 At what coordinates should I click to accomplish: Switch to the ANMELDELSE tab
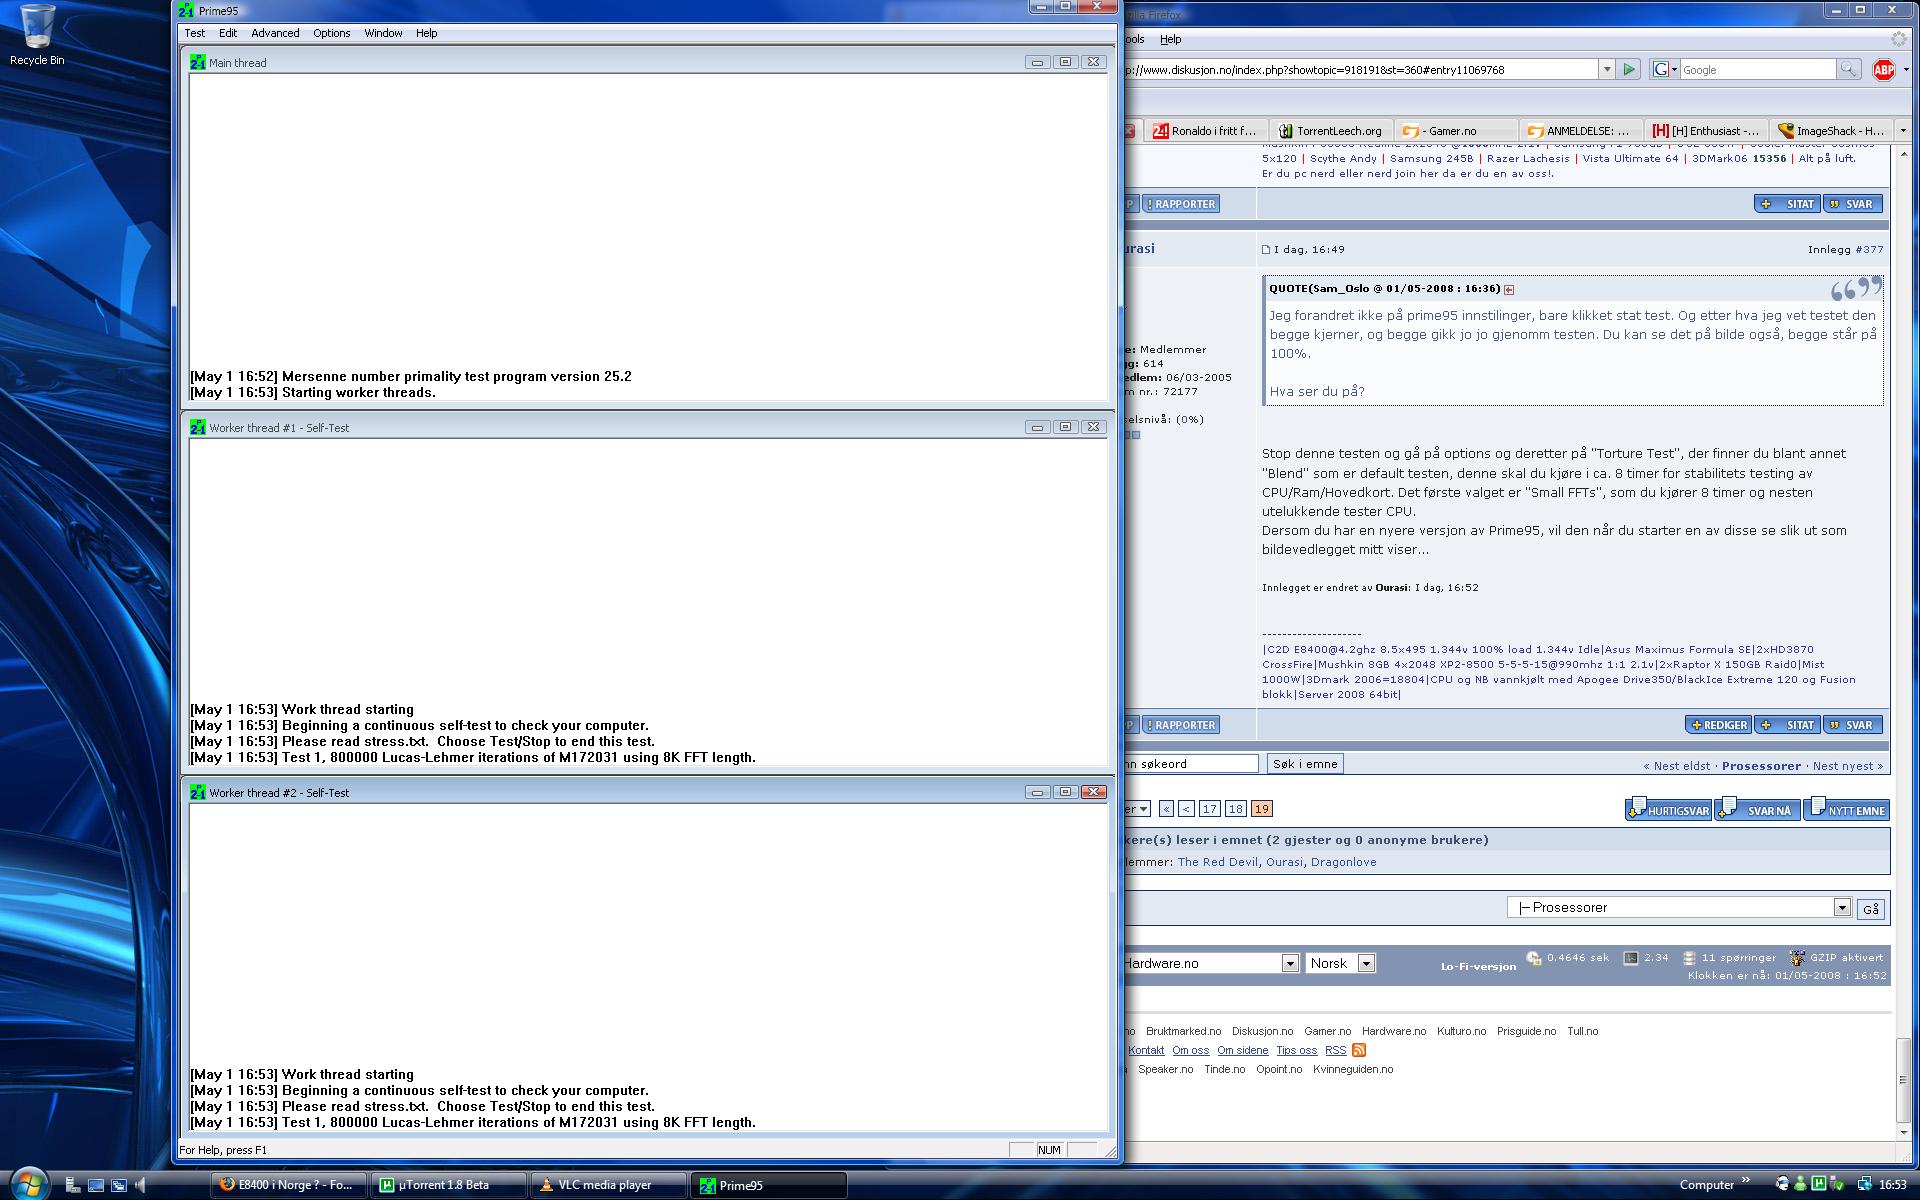[1580, 131]
